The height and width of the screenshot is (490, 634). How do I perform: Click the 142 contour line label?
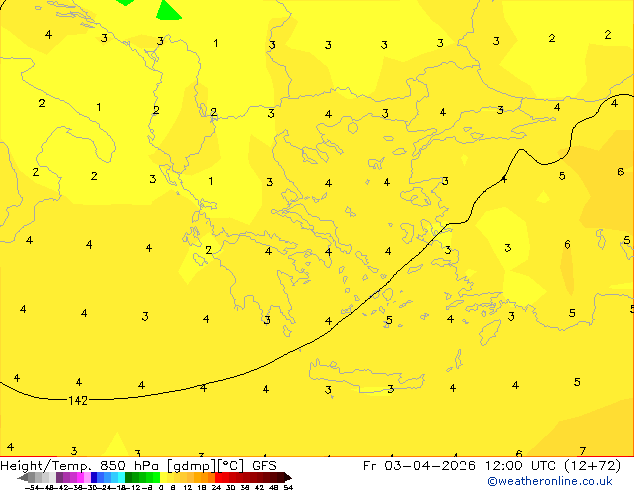(78, 401)
